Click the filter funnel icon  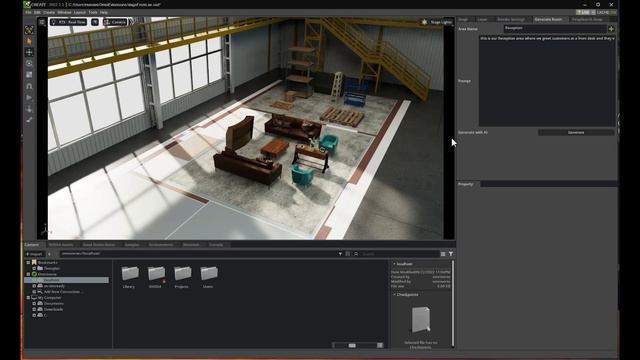pos(451,254)
